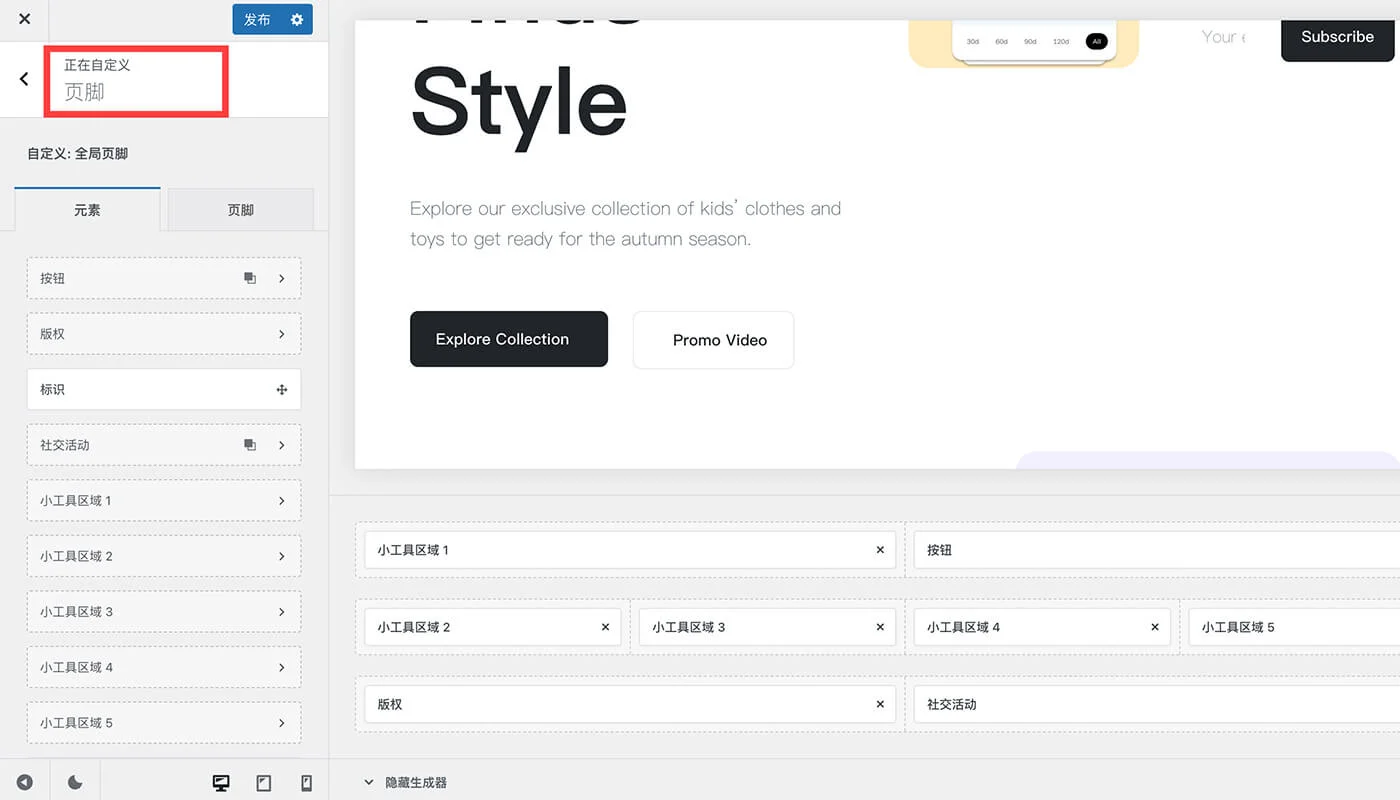
Task: Remove 小工具区域 4 with its X
Action: pyautogui.click(x=1155, y=627)
